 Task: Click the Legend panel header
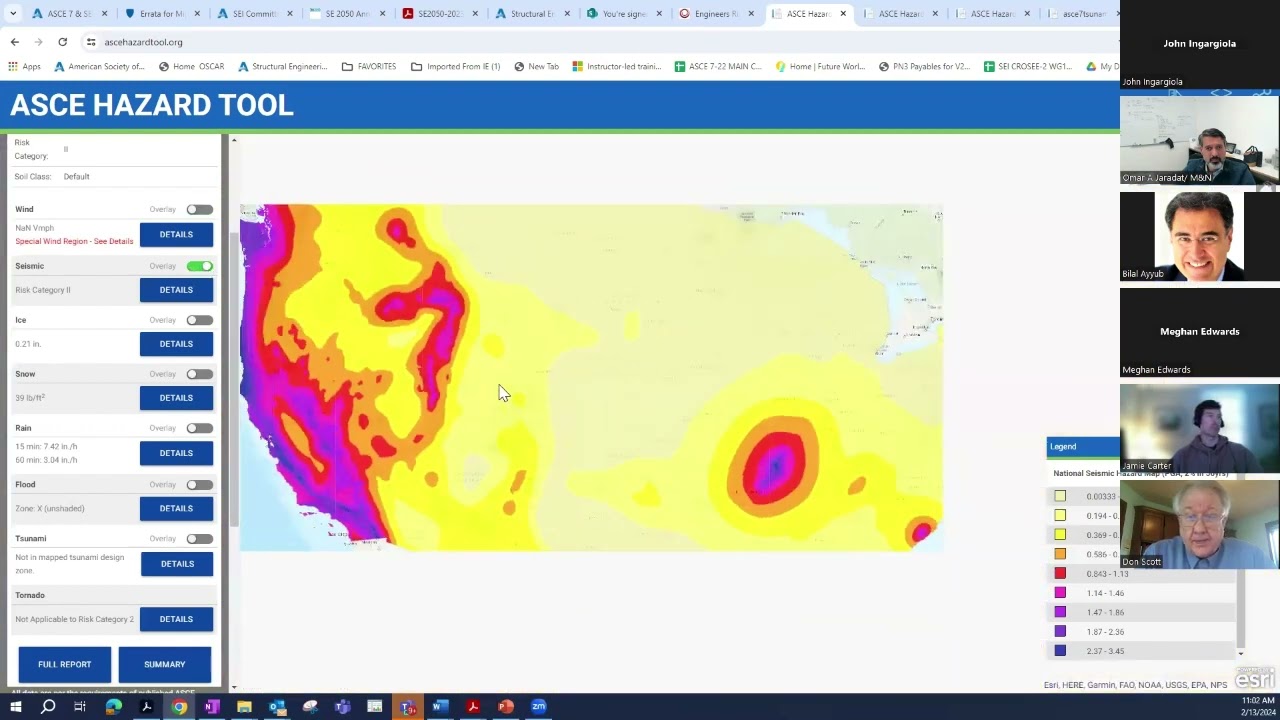coord(1083,447)
